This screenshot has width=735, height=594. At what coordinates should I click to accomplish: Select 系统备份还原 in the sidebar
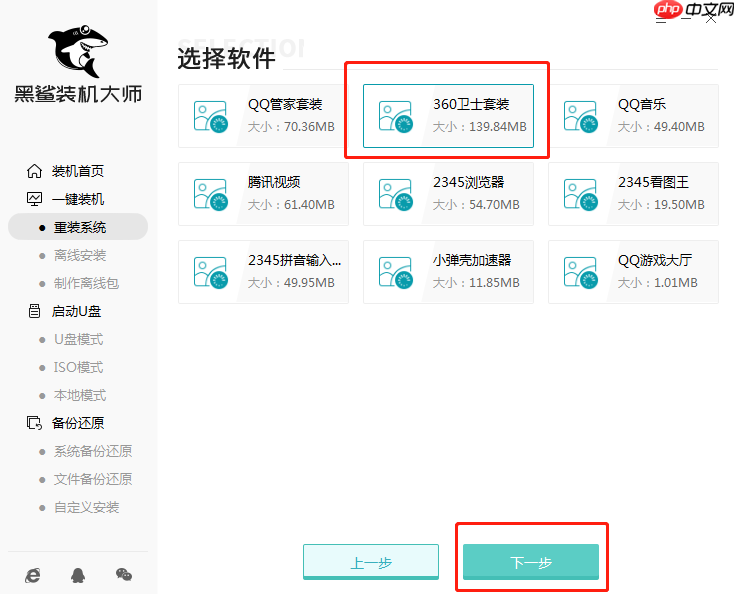pyautogui.click(x=93, y=451)
